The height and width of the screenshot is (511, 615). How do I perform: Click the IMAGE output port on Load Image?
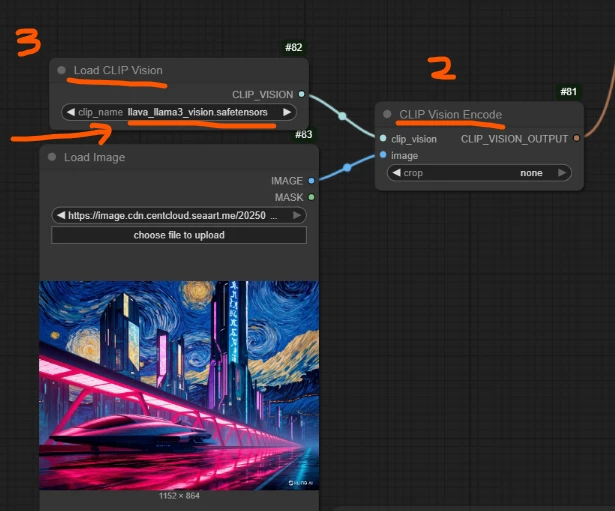click(312, 181)
